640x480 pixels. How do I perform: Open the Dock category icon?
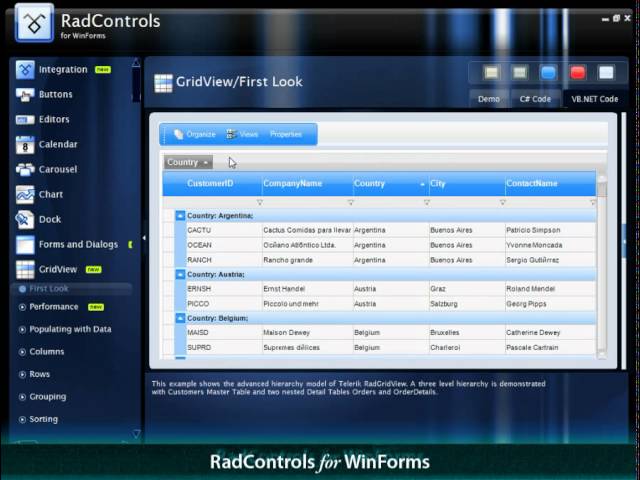click(x=25, y=220)
